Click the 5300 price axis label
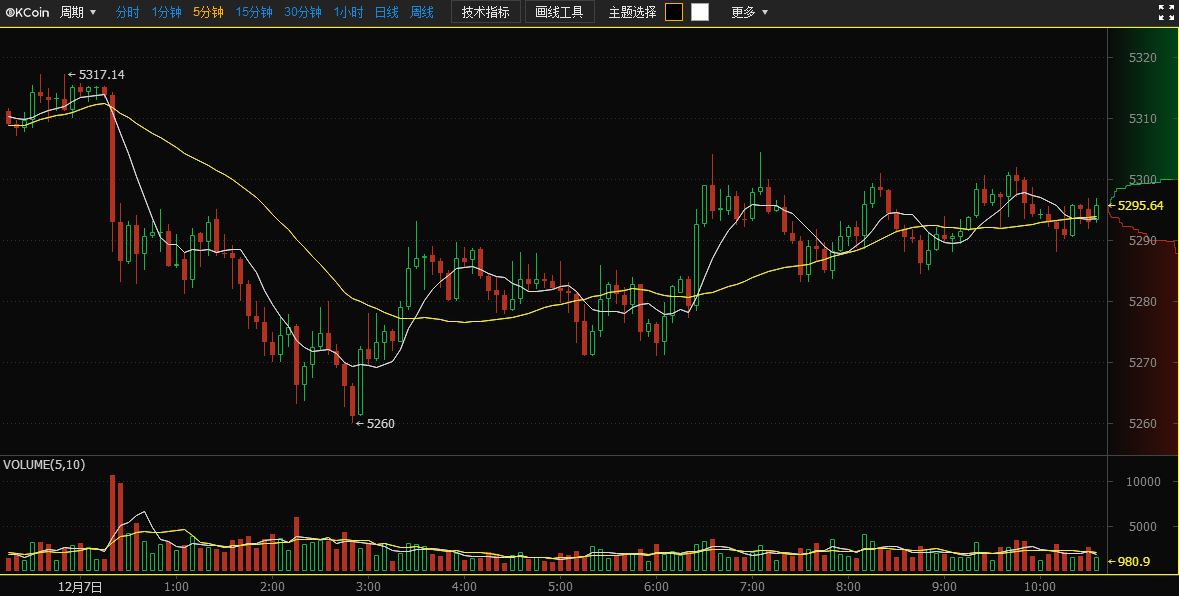This screenshot has height=596, width=1179. pyautogui.click(x=1143, y=180)
